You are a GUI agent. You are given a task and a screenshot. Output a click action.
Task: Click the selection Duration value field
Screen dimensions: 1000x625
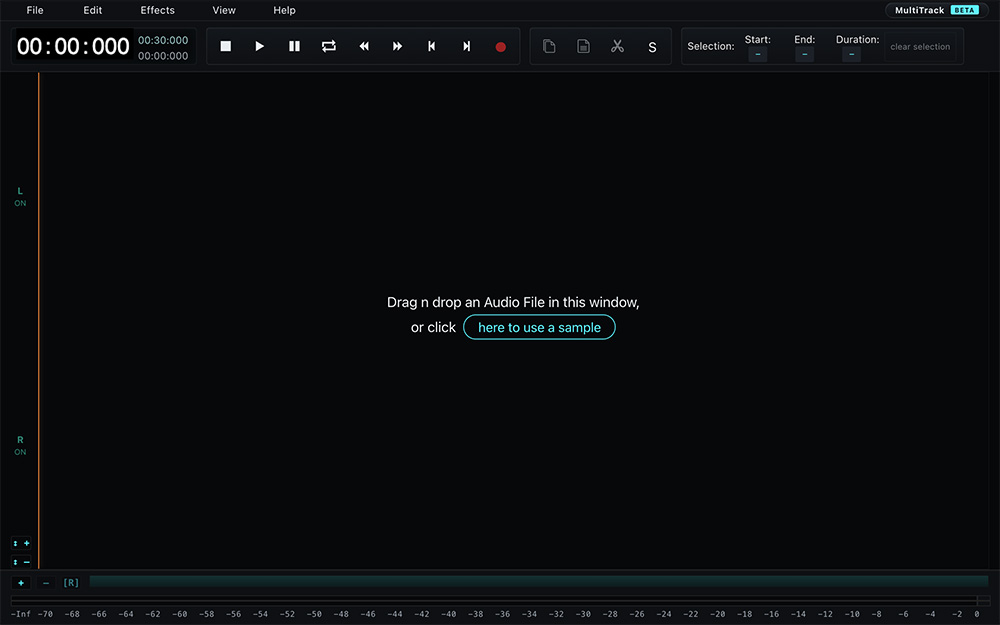(x=851, y=55)
